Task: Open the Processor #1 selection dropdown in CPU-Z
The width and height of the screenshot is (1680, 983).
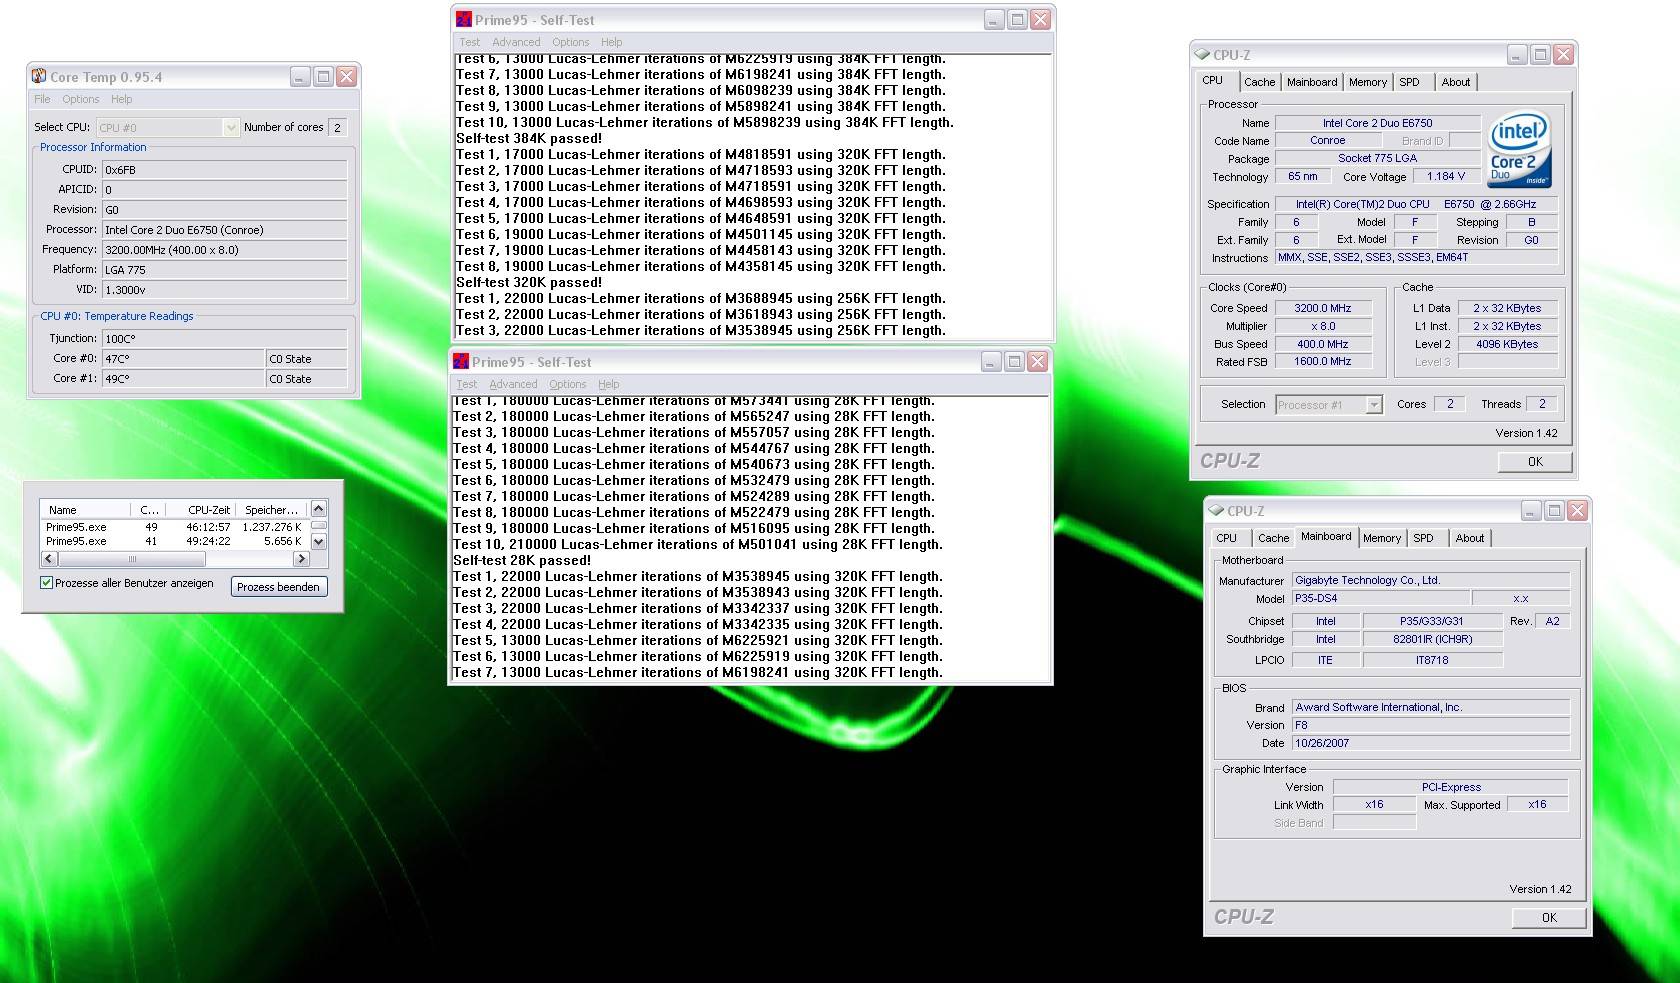Action: 1374,404
